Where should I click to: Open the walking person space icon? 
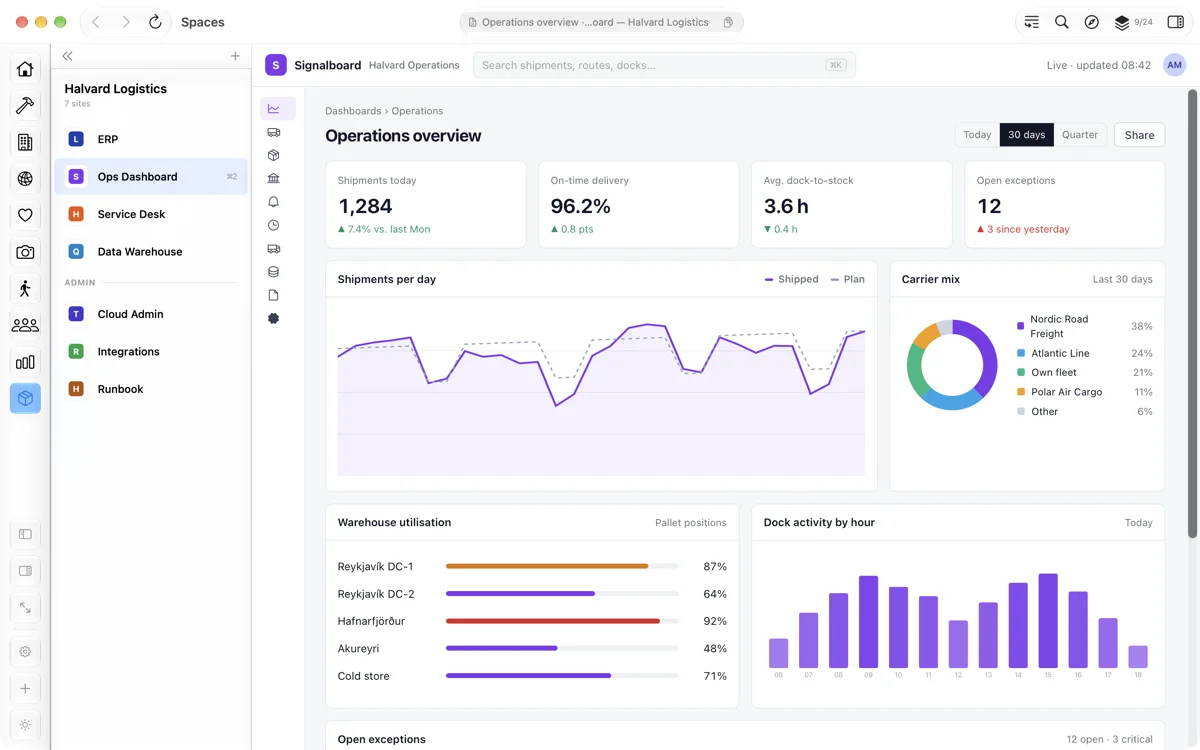pos(25,289)
